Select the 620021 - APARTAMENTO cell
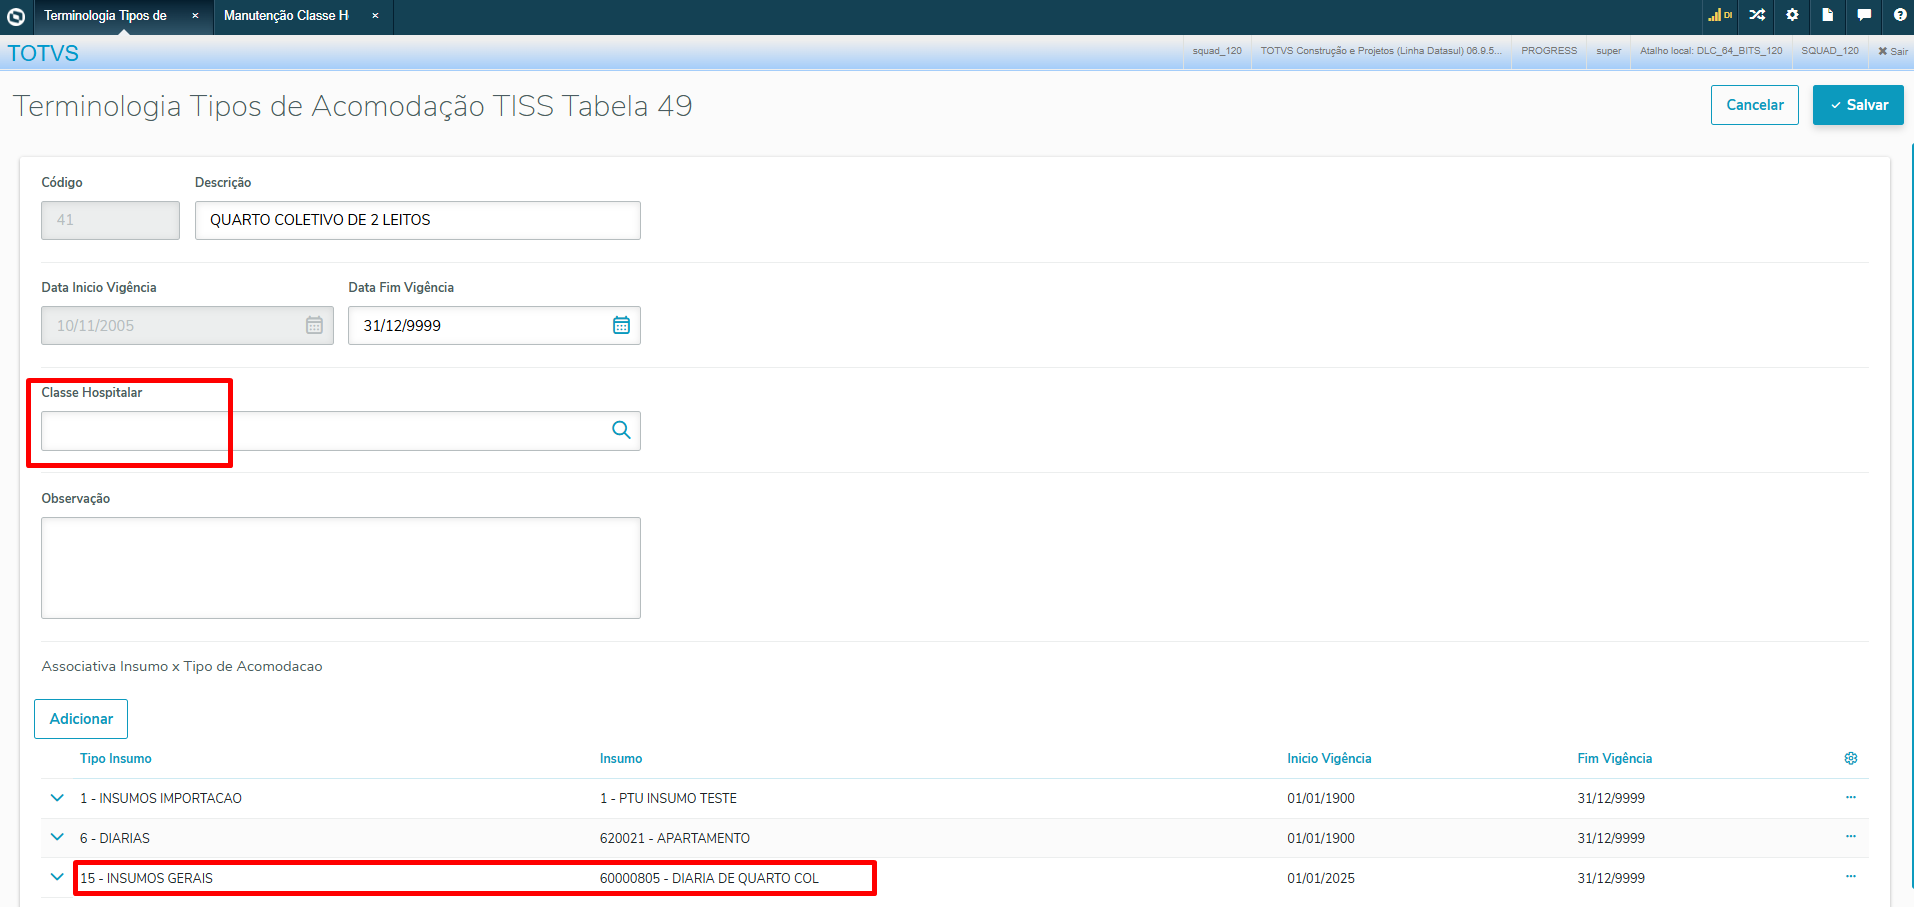 (675, 838)
